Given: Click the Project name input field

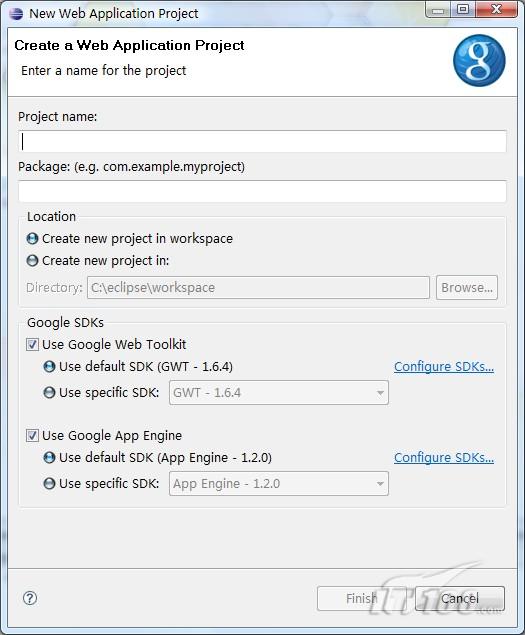Looking at the screenshot, I should 262,141.
